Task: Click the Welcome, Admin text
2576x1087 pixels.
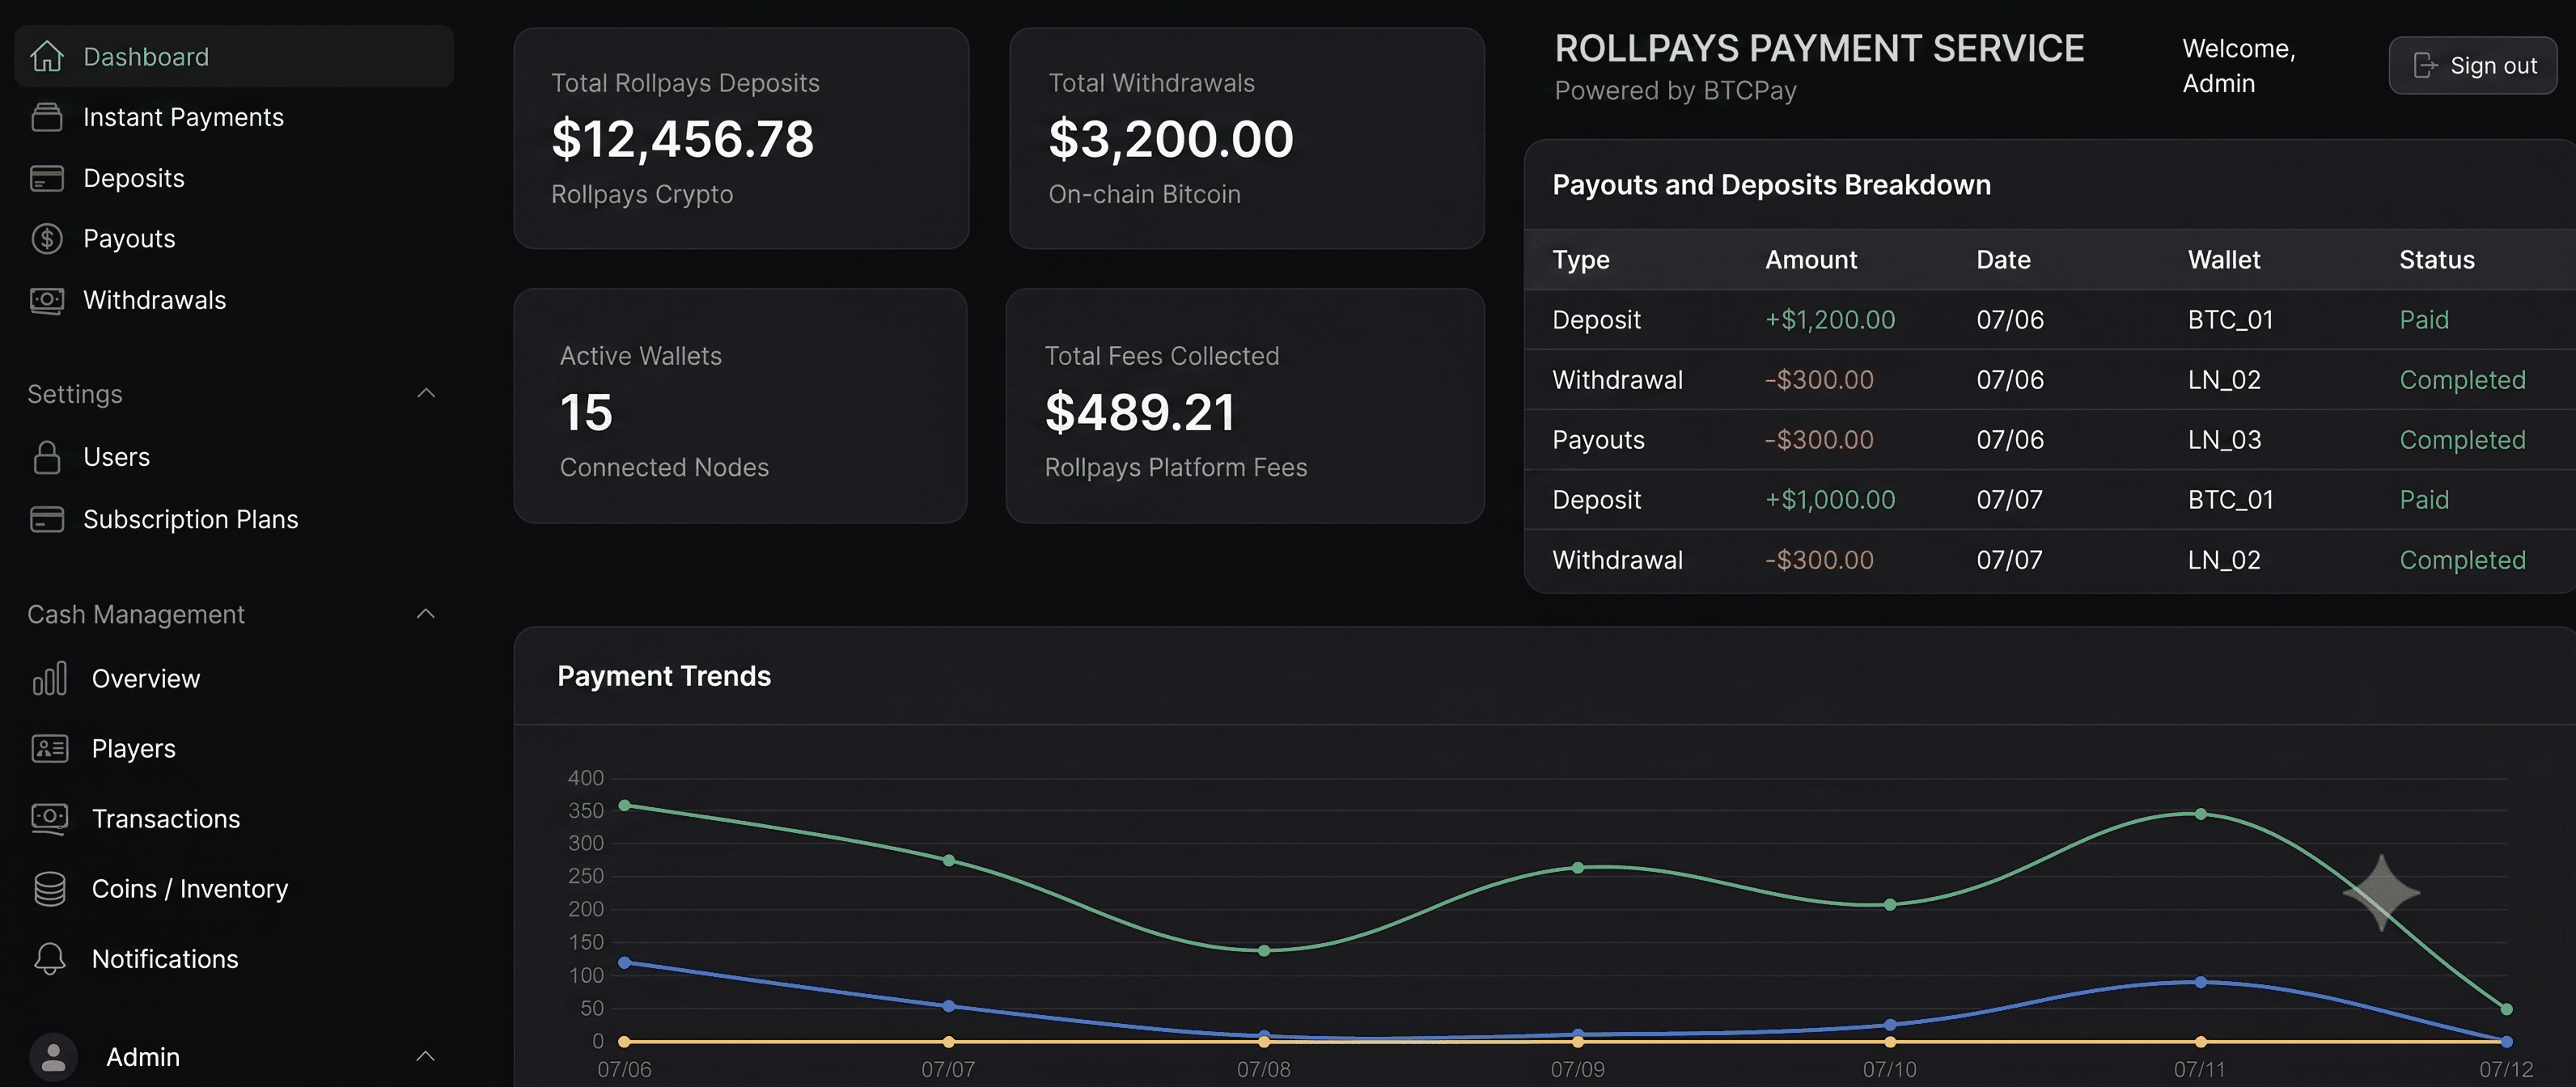Action: [2239, 65]
